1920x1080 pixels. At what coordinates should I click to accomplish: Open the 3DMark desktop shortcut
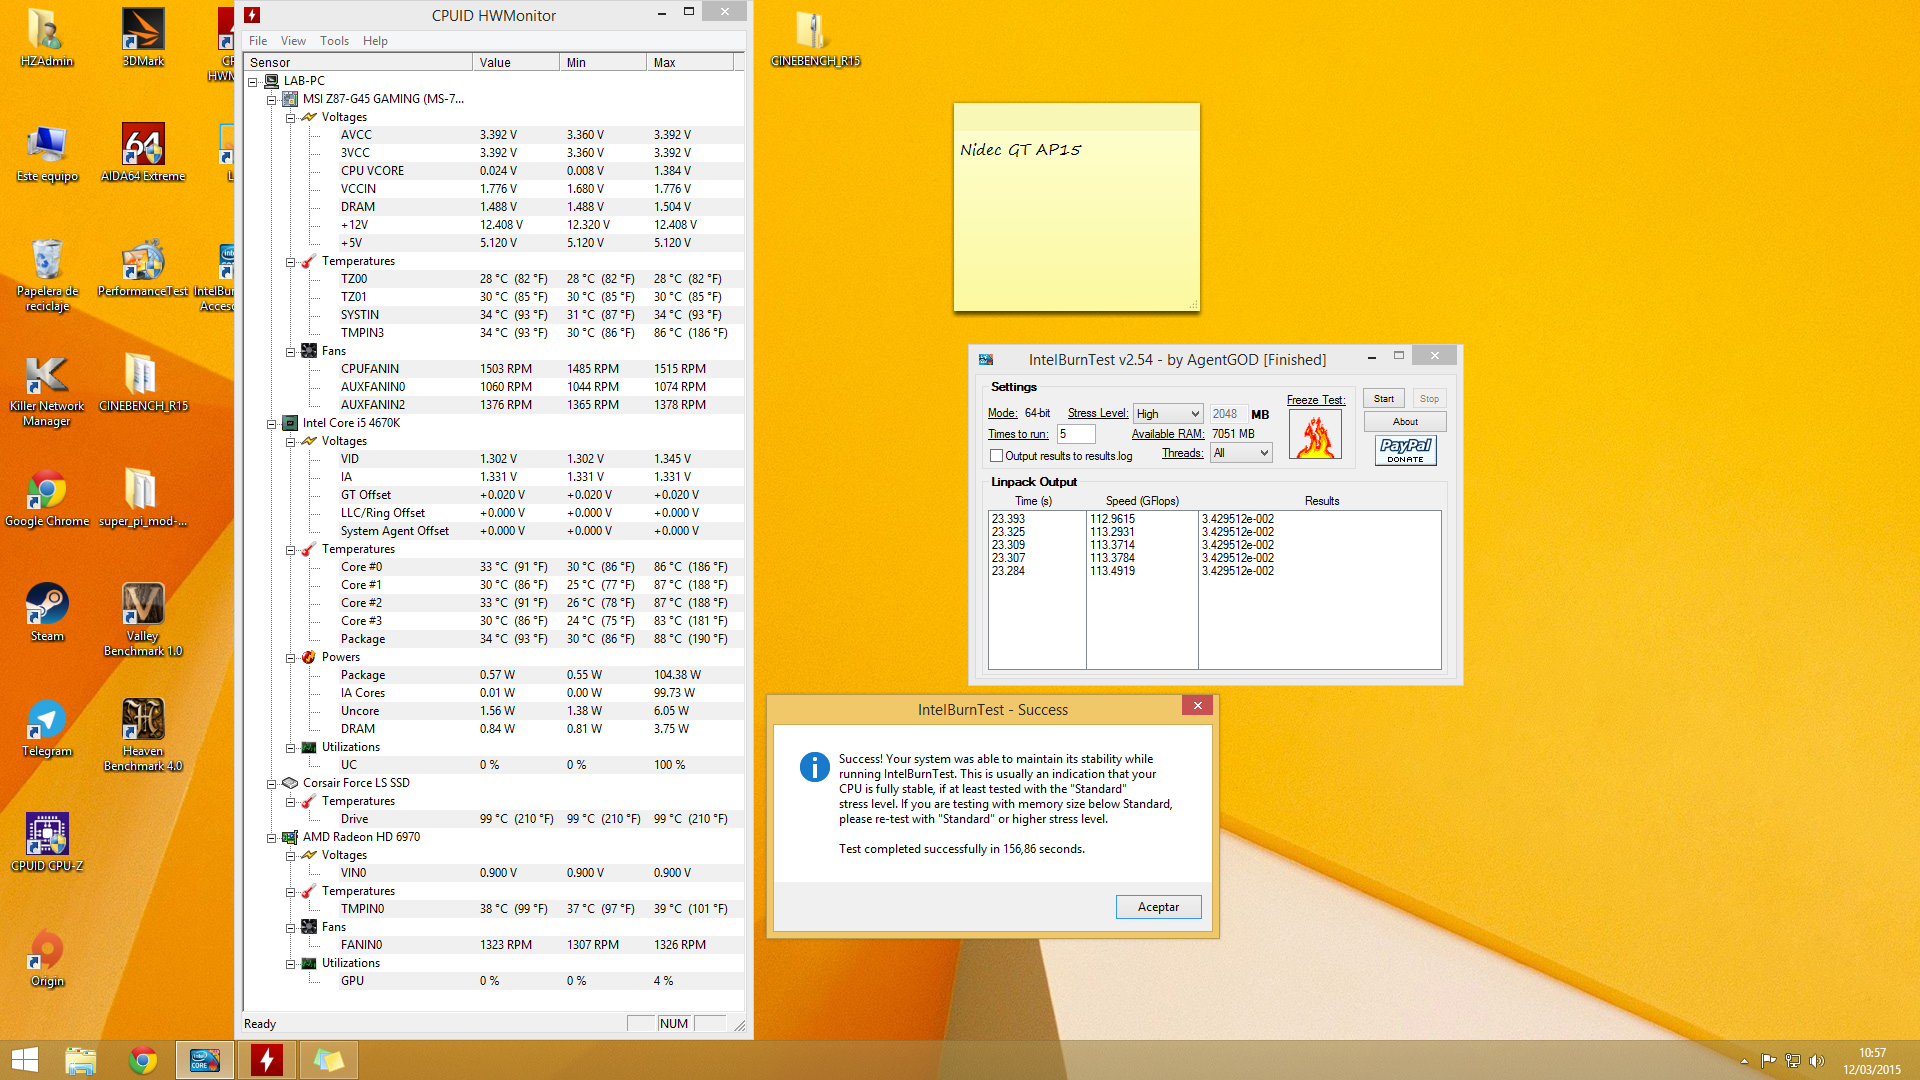[x=143, y=38]
